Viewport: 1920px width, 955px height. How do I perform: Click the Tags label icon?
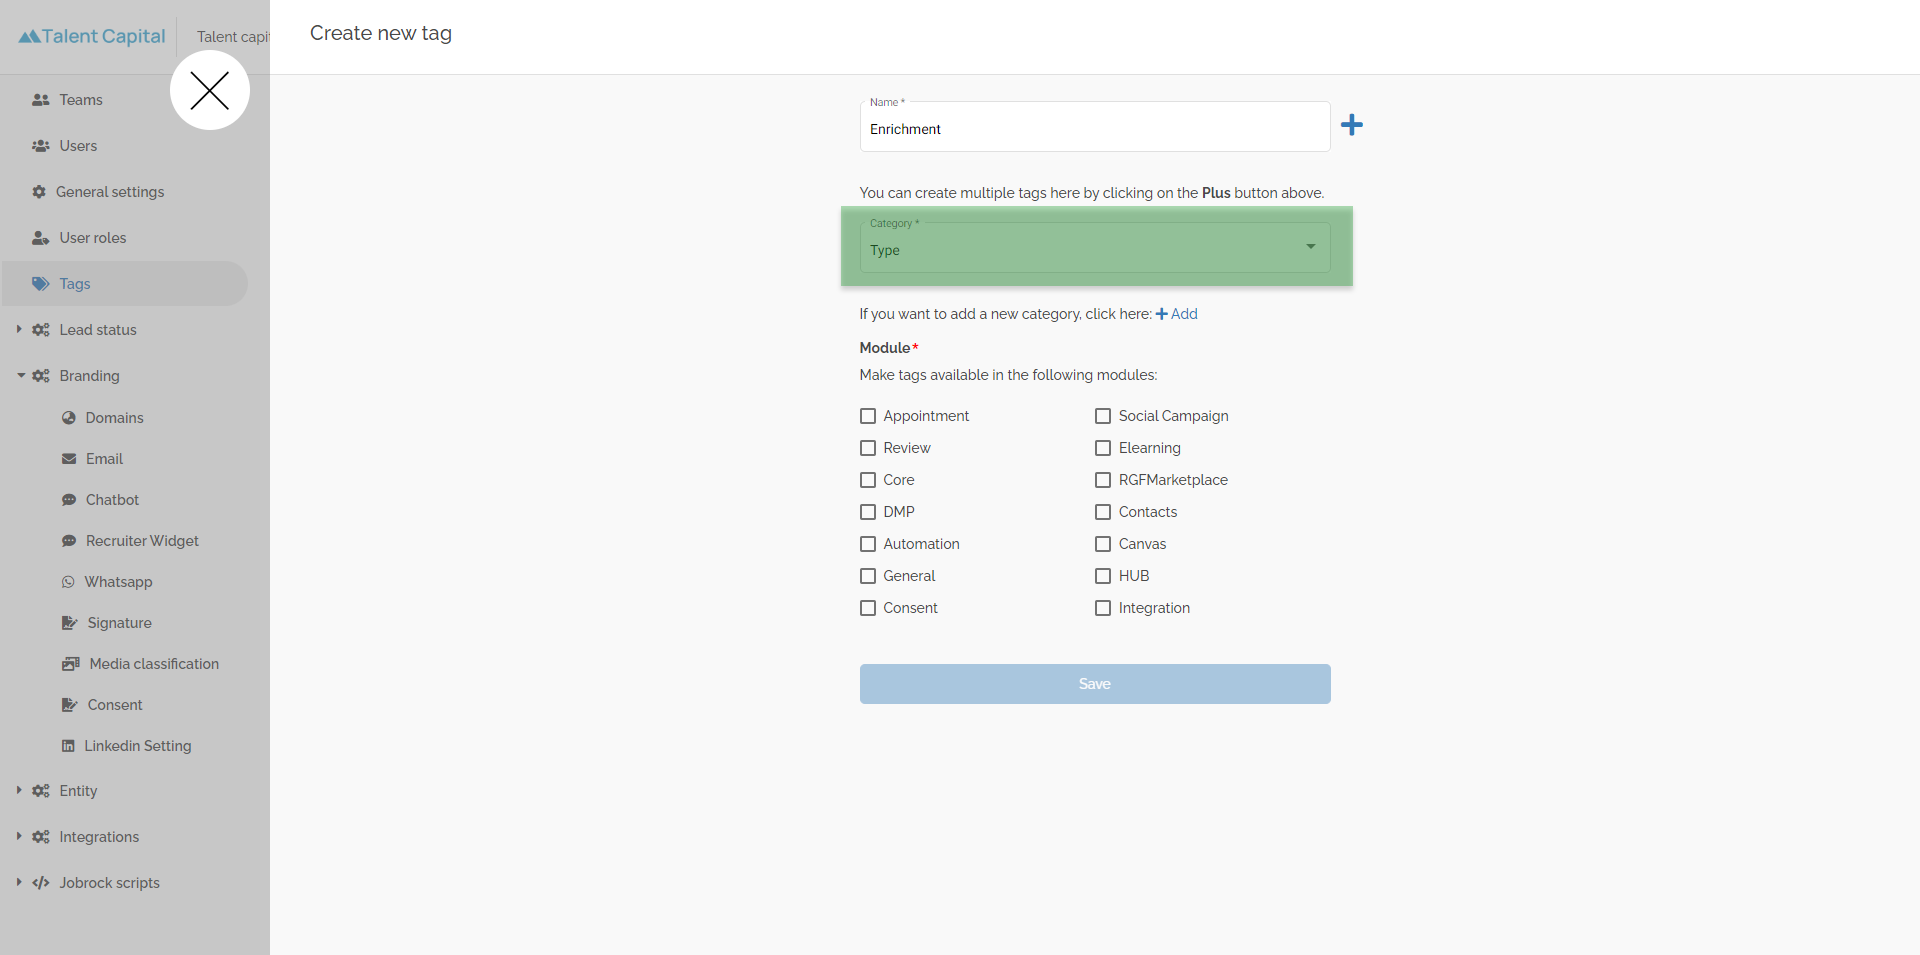[x=41, y=284]
